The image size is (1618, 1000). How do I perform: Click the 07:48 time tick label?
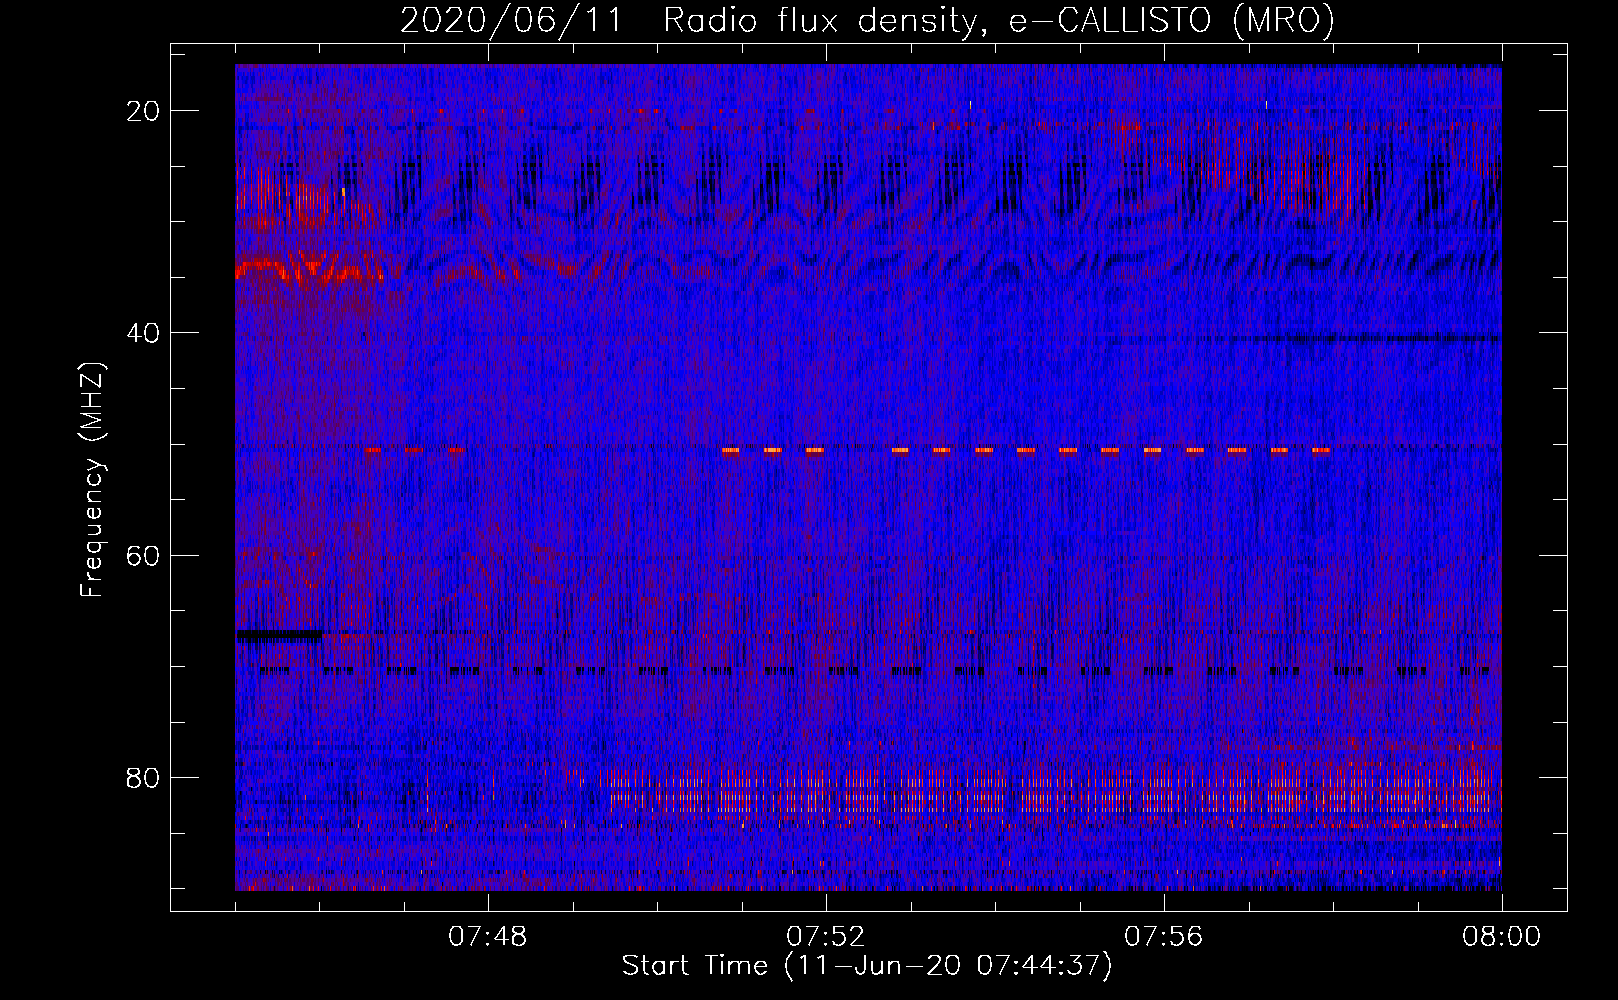[x=488, y=937]
